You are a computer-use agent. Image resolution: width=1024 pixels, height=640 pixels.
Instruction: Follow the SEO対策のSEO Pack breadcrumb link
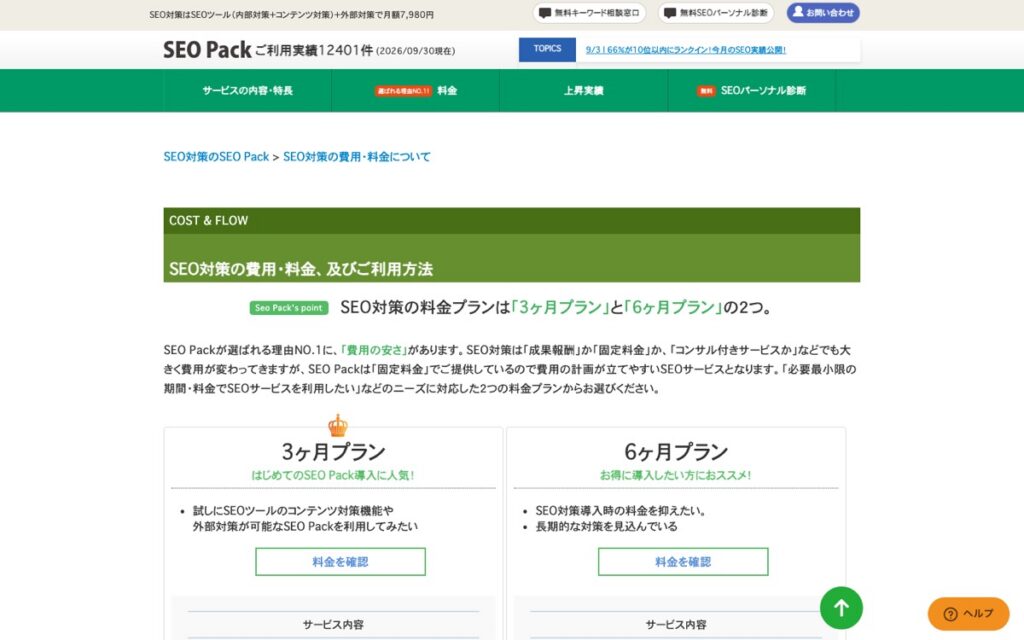coord(216,157)
